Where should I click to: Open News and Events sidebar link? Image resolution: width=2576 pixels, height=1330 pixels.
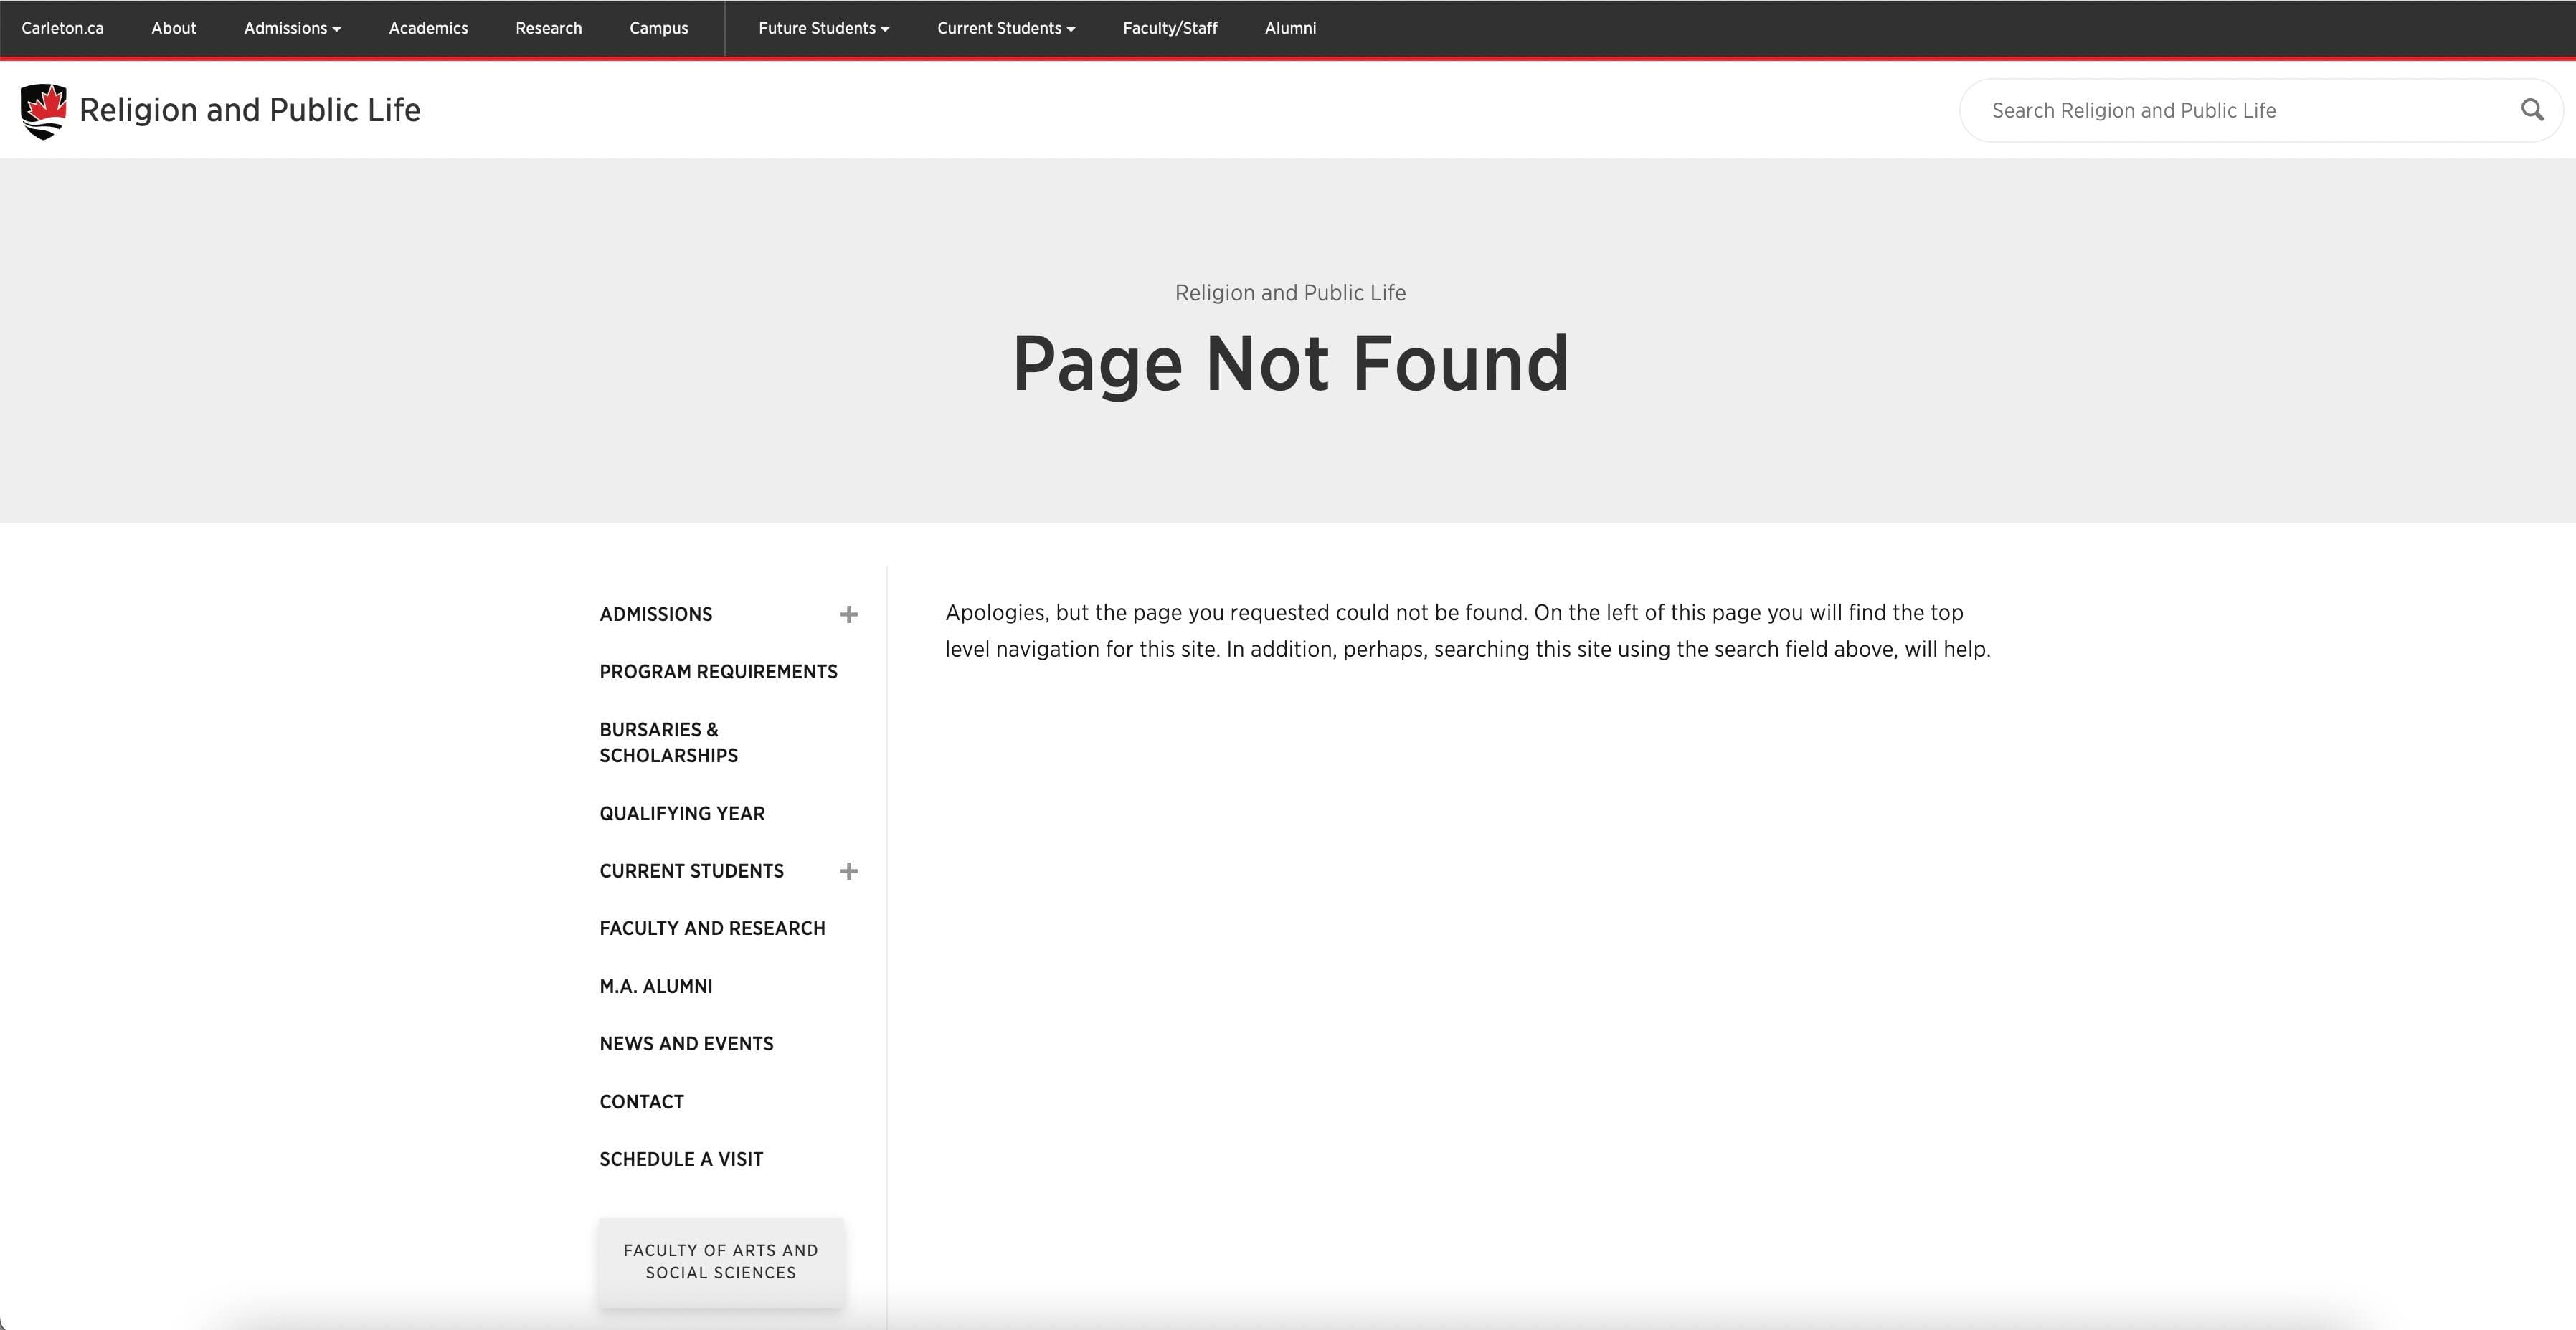[686, 1044]
